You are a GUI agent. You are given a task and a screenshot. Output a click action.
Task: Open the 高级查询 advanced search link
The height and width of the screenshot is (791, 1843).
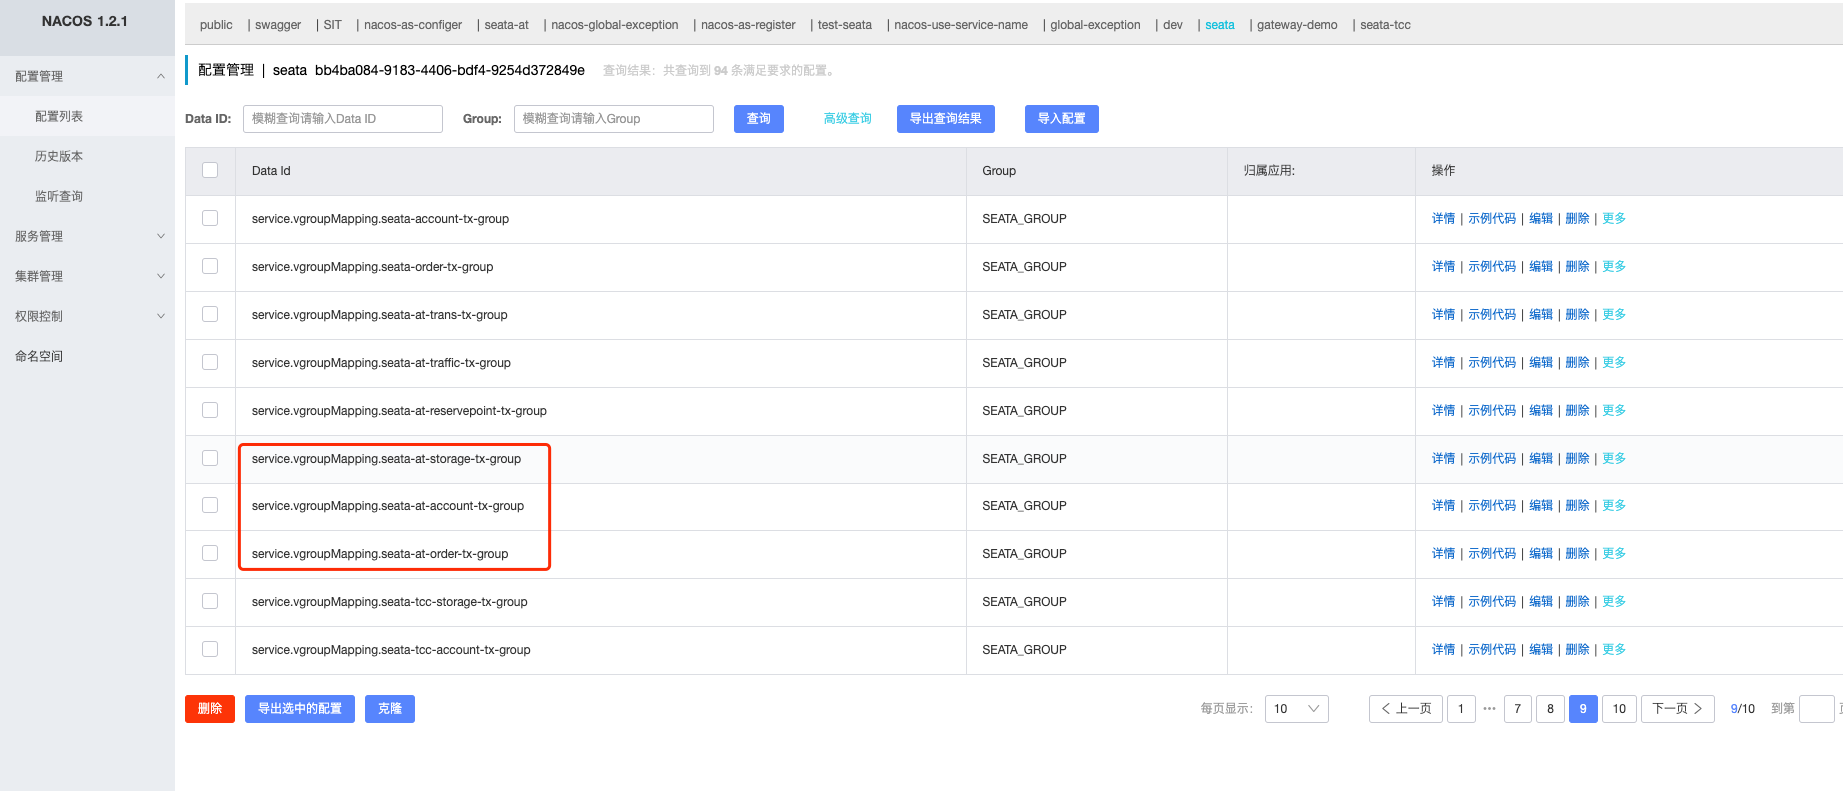coord(847,119)
